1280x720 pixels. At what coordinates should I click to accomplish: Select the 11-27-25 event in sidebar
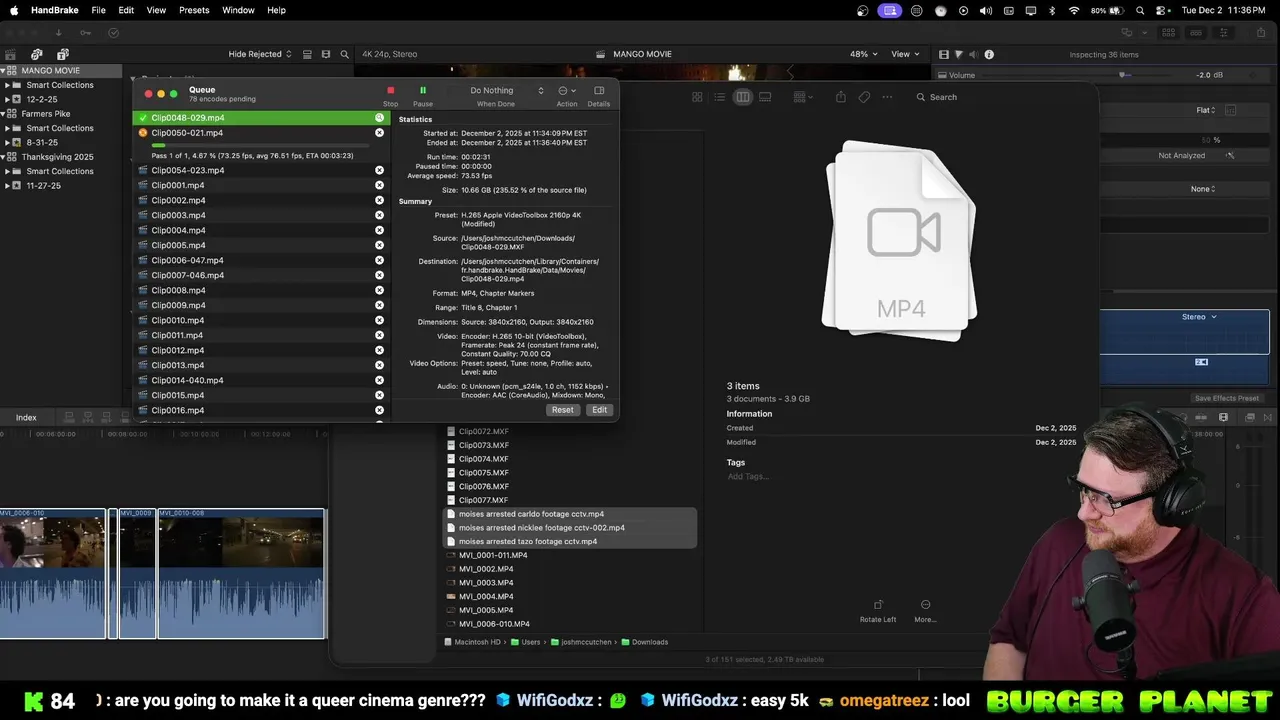(x=43, y=185)
